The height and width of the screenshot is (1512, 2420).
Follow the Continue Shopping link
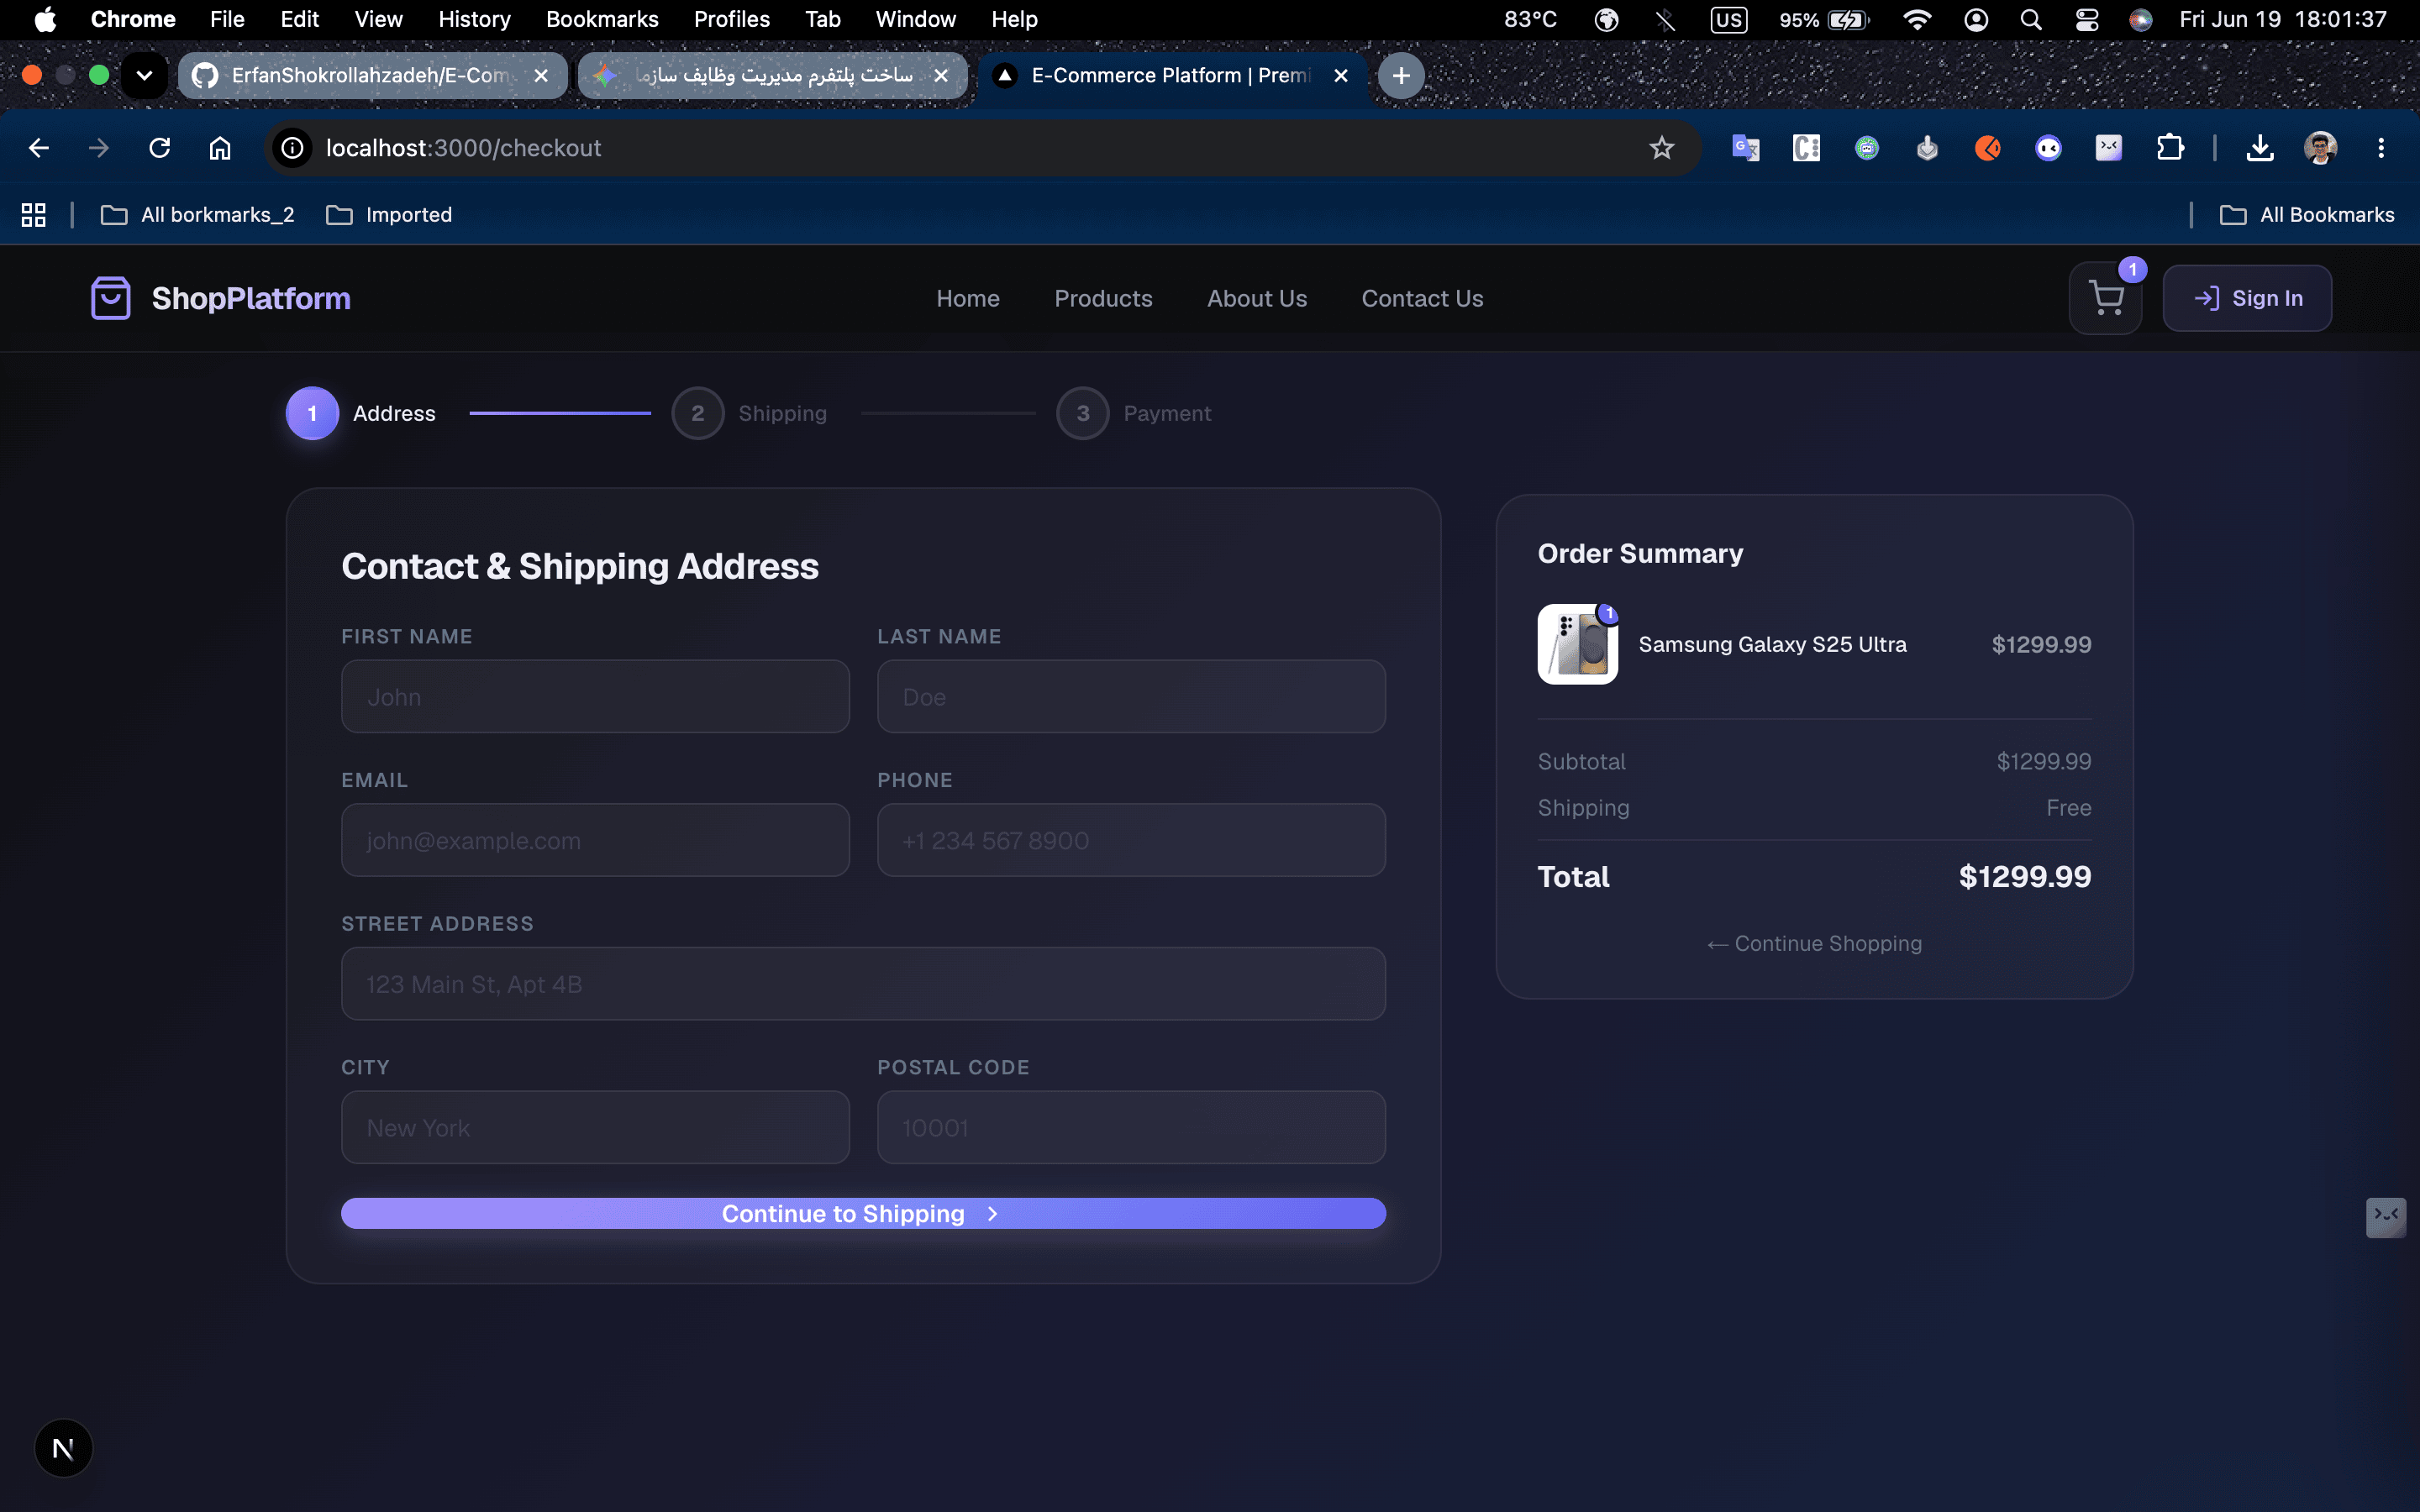pyautogui.click(x=1814, y=943)
